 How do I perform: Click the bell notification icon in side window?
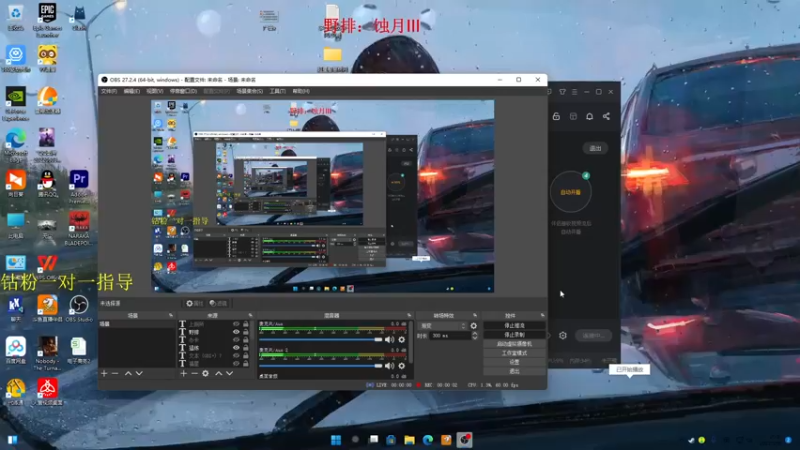point(589,116)
